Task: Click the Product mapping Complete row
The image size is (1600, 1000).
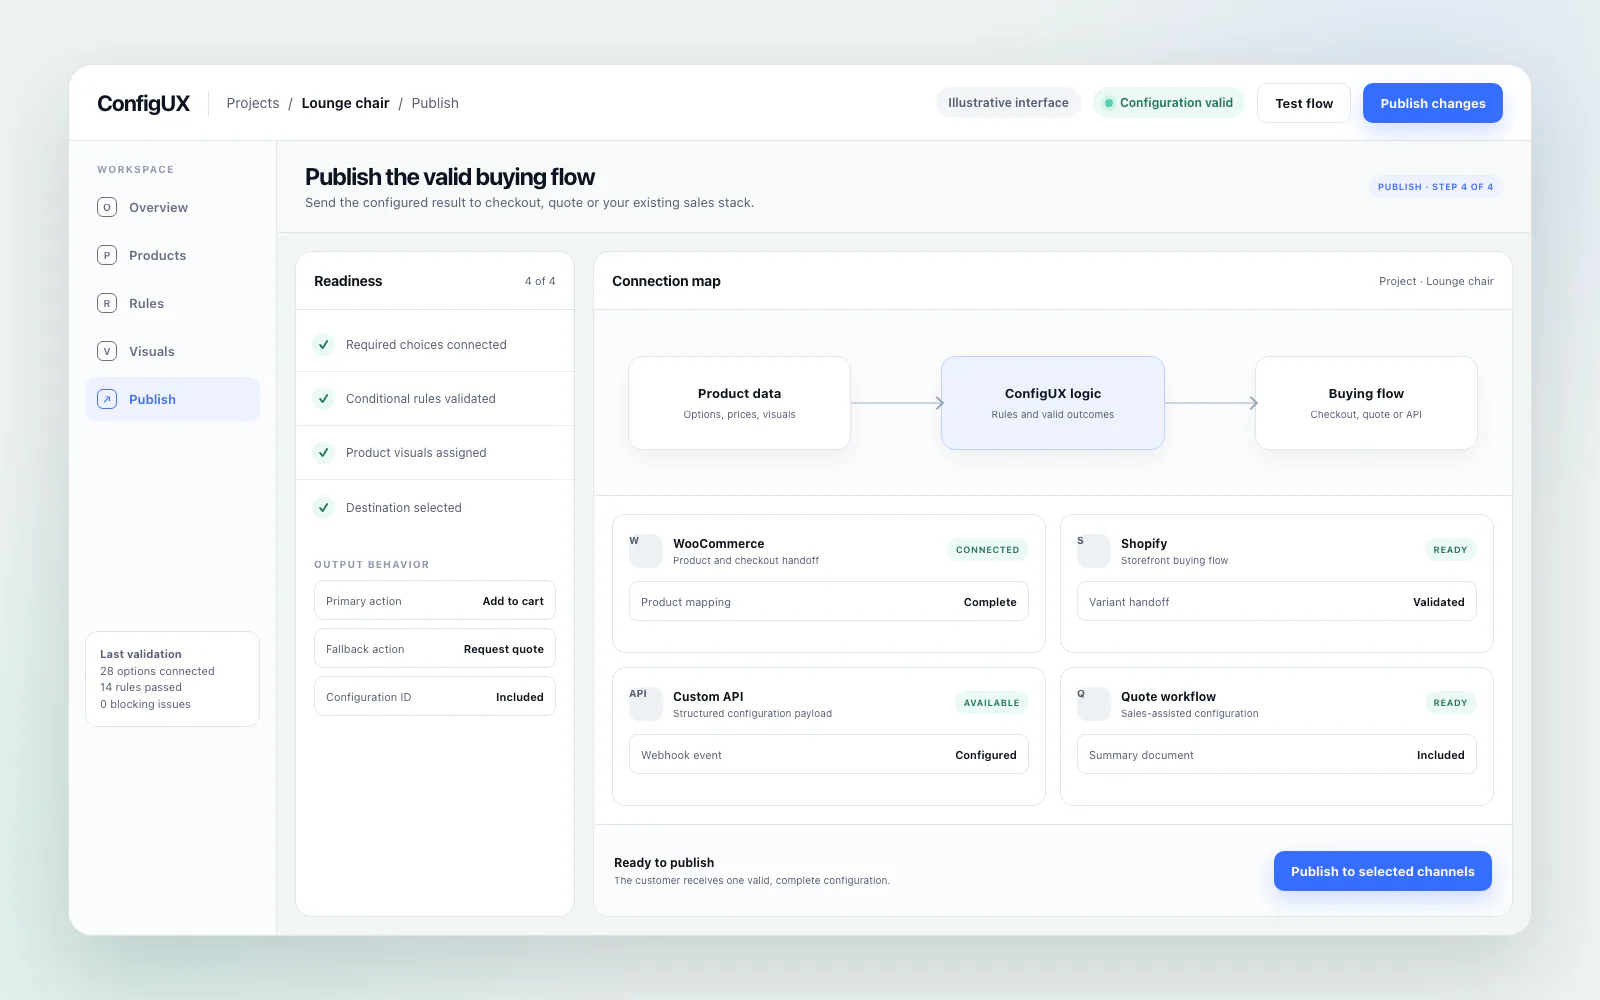Action: coord(829,602)
